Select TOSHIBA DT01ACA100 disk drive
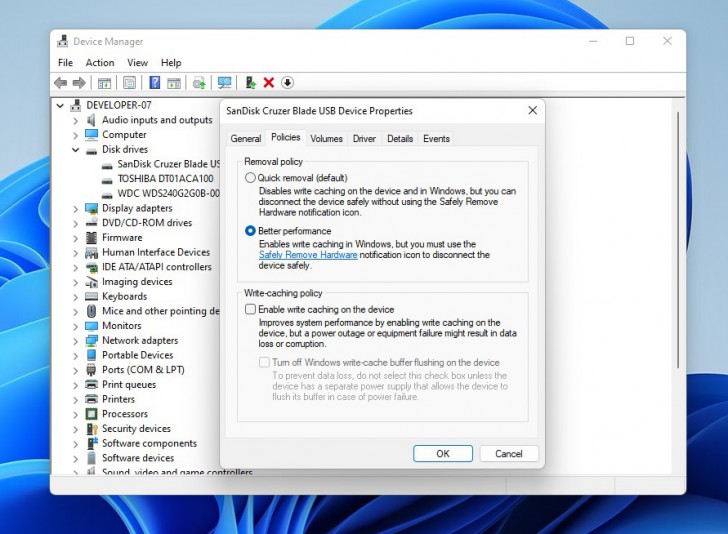728x534 pixels. (165, 179)
